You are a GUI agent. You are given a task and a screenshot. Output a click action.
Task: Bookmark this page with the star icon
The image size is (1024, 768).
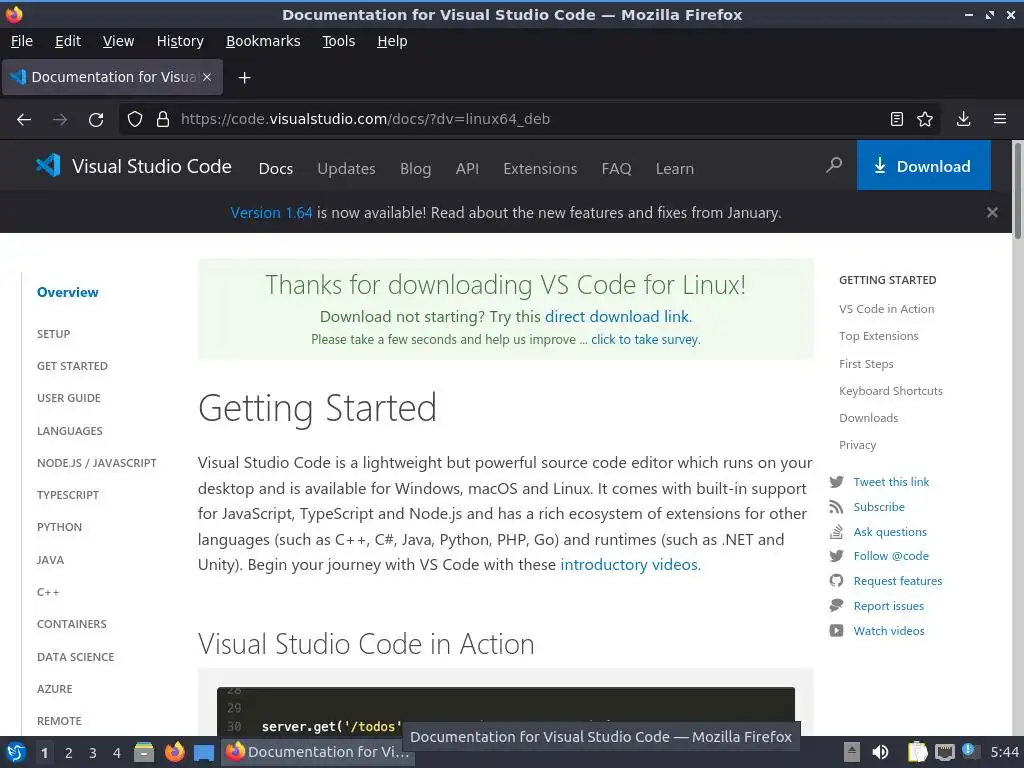tap(925, 119)
